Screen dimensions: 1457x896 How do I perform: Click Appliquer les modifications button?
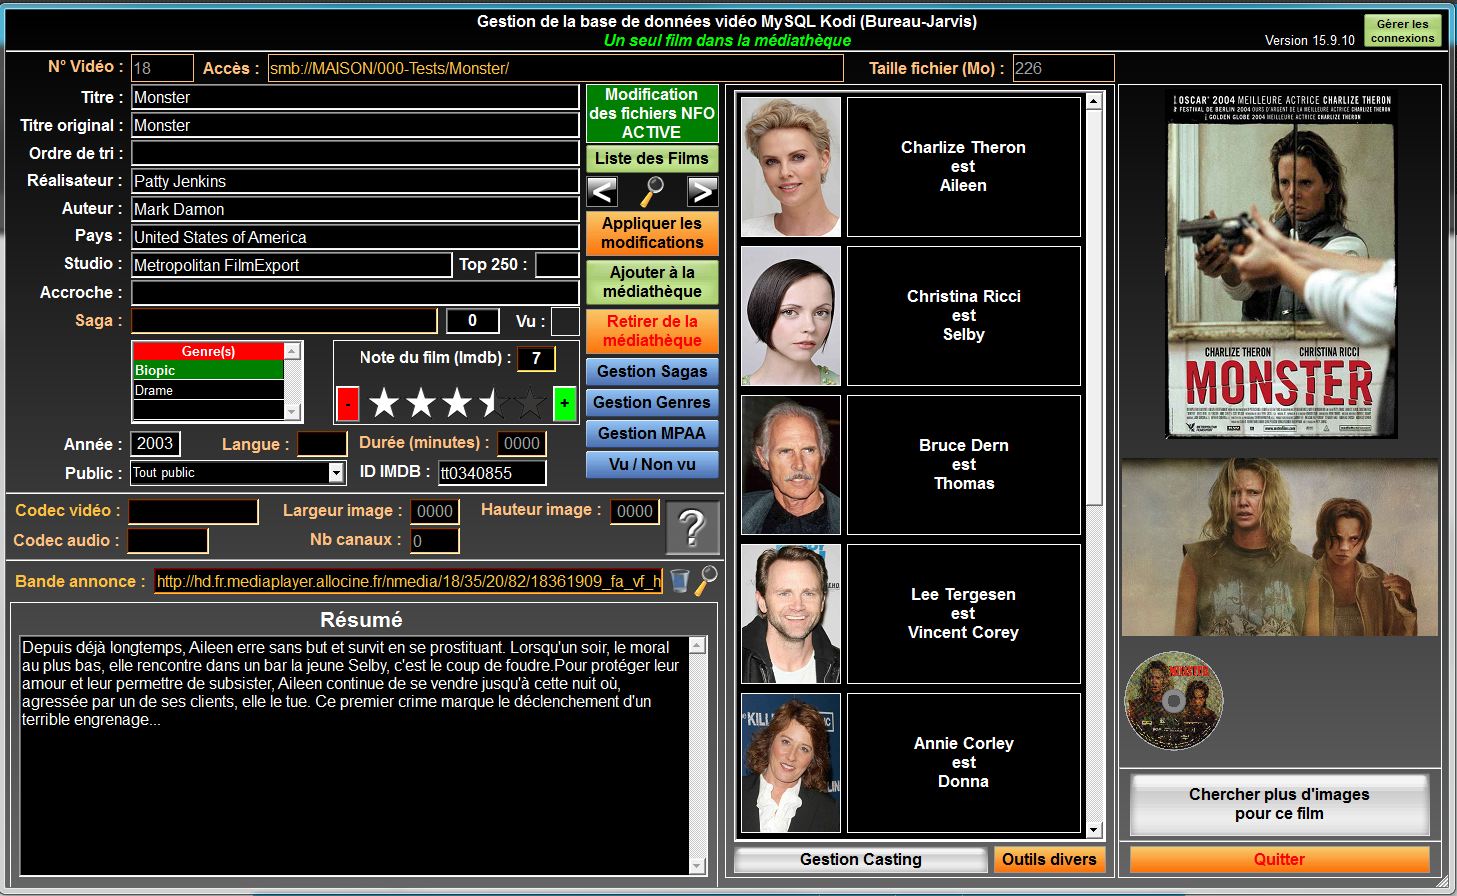652,233
